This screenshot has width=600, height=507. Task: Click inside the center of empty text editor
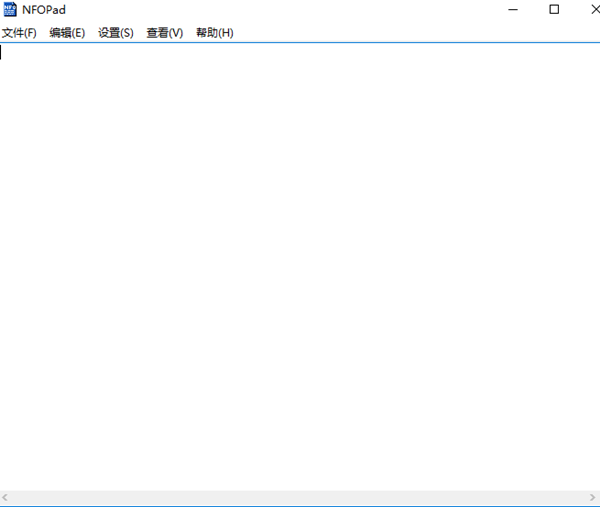coord(300,267)
